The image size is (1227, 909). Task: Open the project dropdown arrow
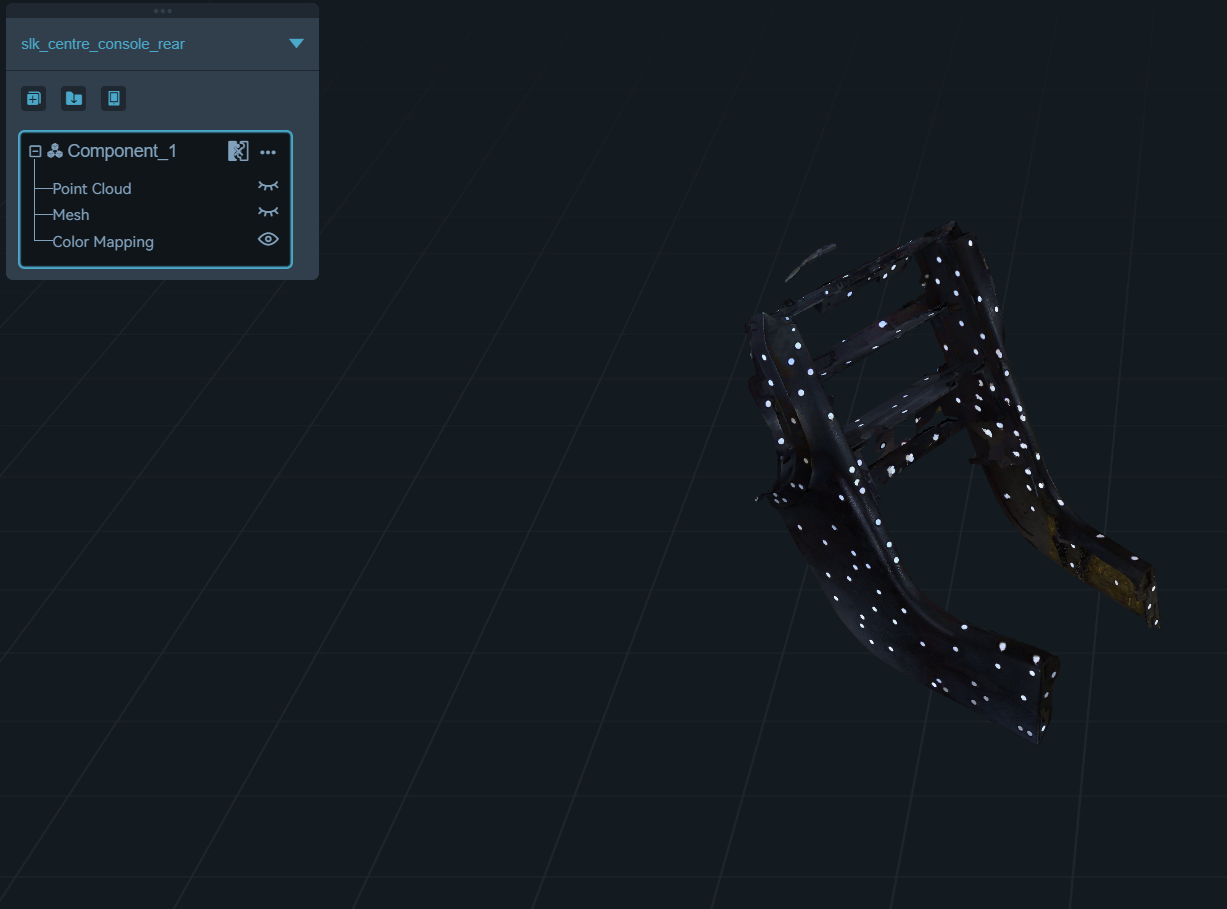tap(296, 43)
